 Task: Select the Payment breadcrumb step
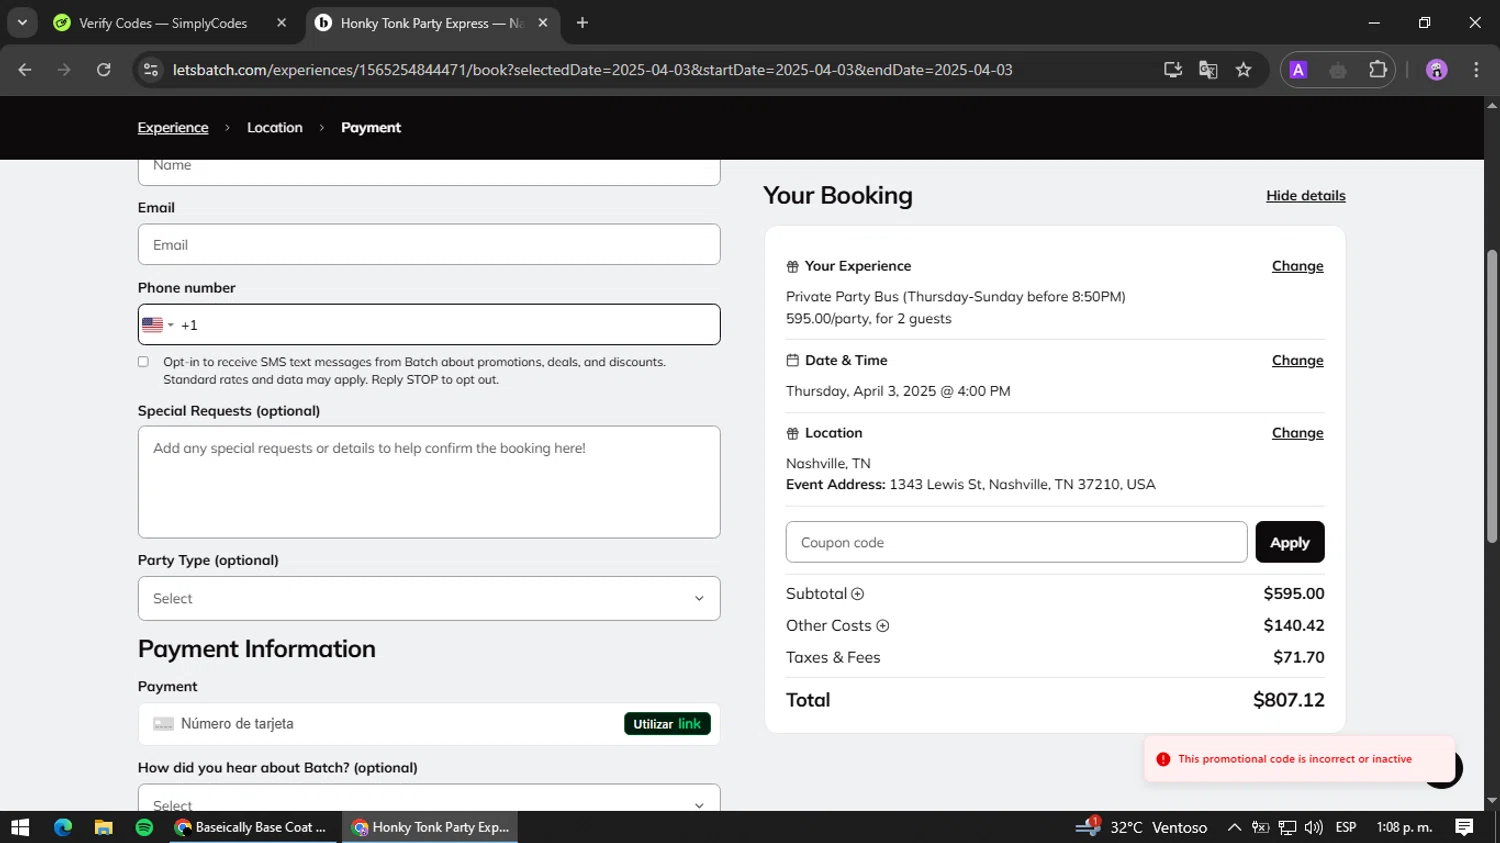tap(371, 128)
